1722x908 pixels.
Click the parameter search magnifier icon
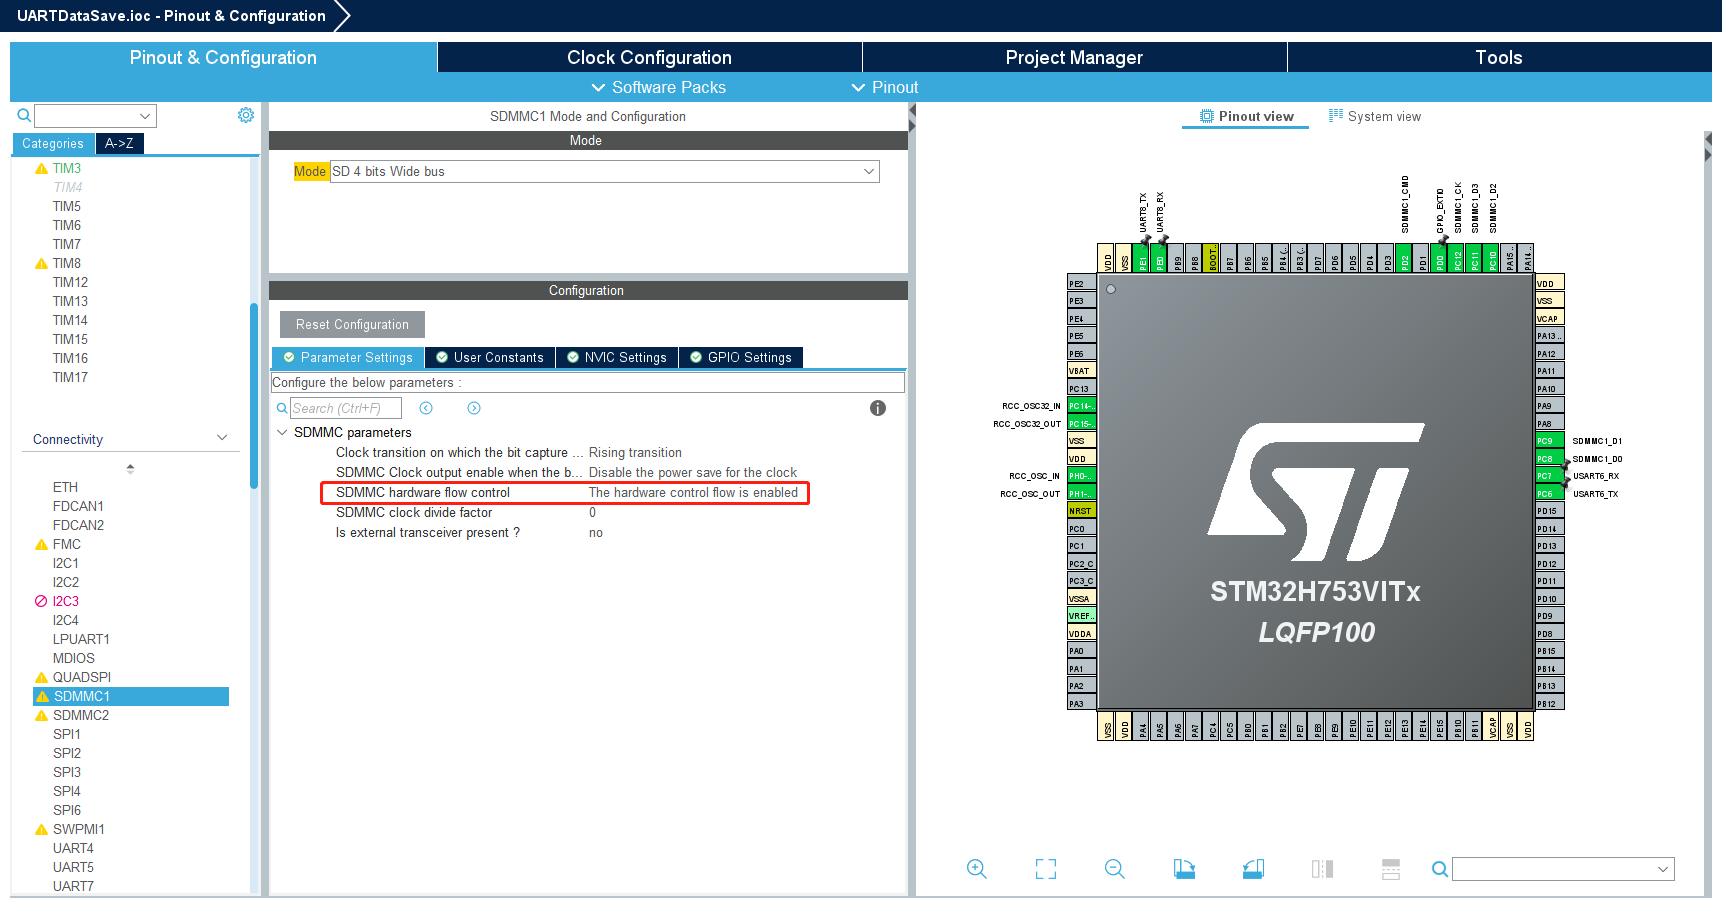pyautogui.click(x=282, y=408)
